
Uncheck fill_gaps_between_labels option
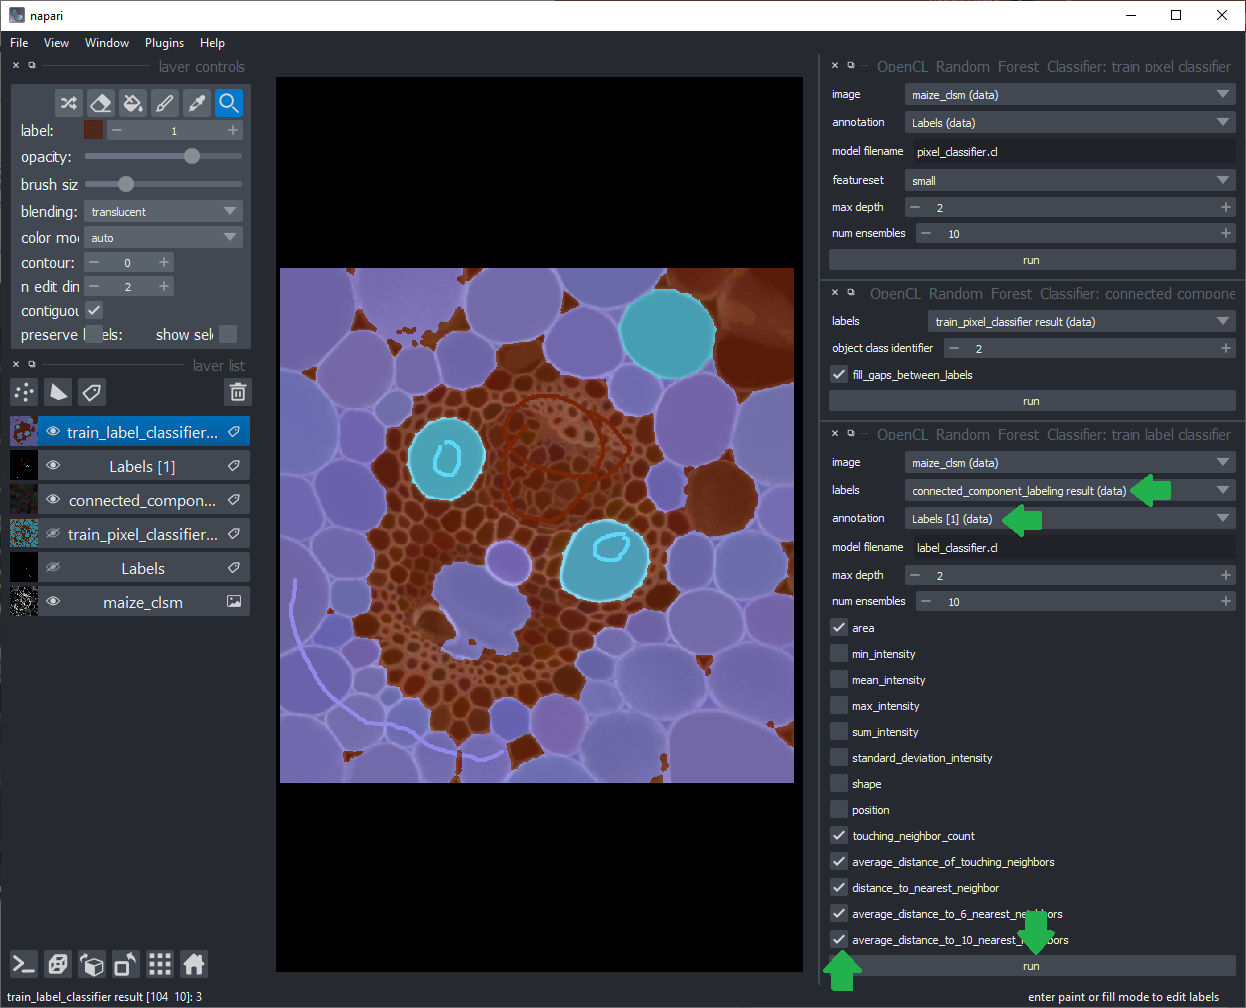coord(839,375)
